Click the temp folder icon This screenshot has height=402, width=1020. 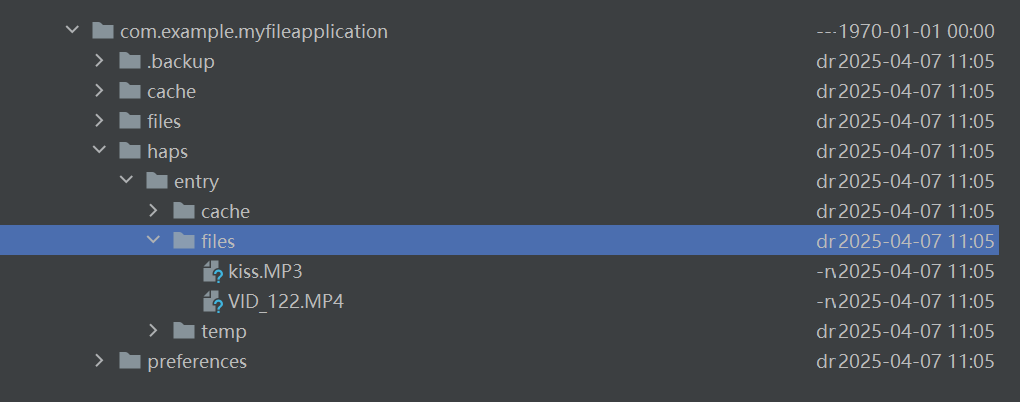click(x=185, y=331)
